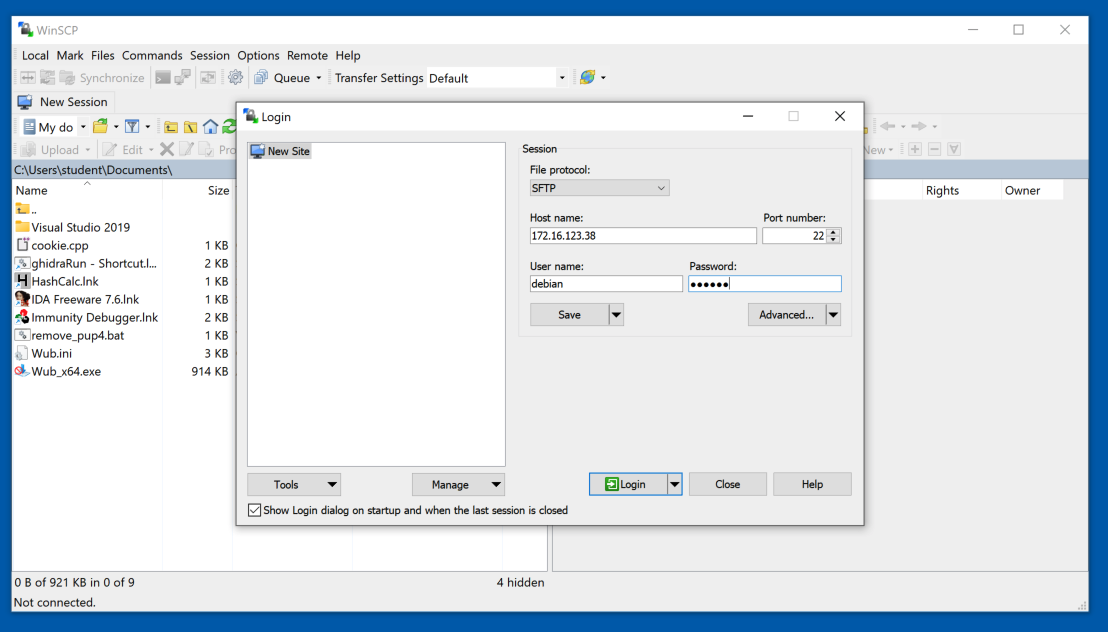This screenshot has height=632, width=1108.
Task: Sort by the Name column header
Action: 88,190
